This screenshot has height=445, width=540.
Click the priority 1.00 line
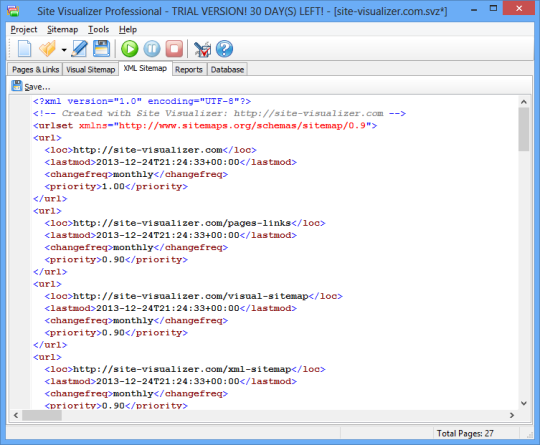(x=116, y=187)
